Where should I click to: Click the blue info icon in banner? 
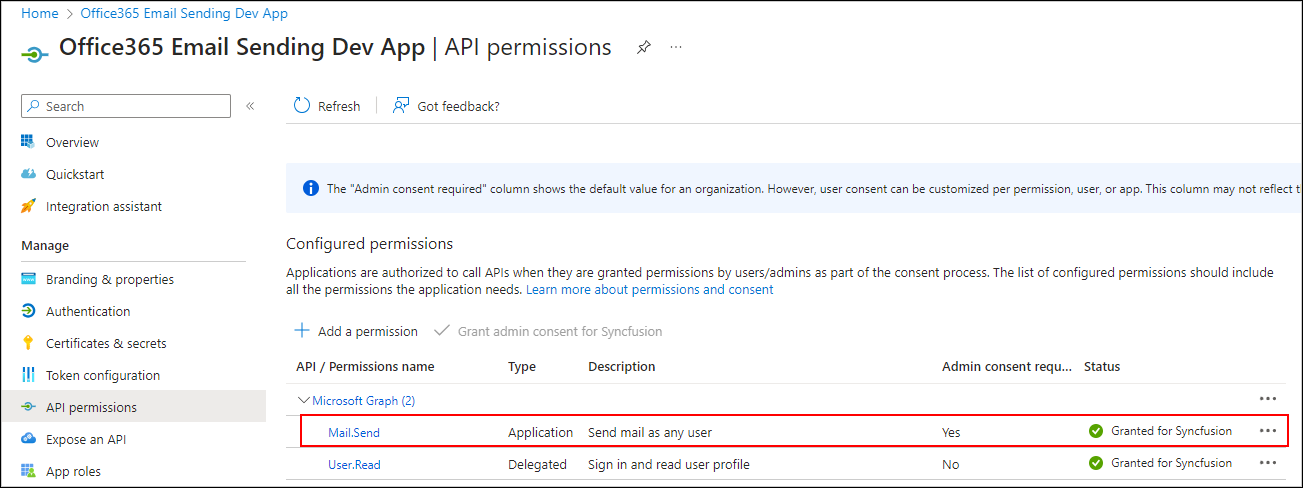(311, 188)
